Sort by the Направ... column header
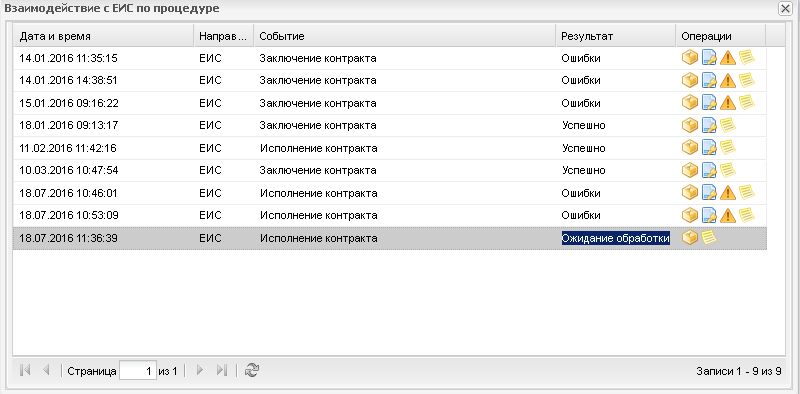This screenshot has height=394, width=800. [223, 36]
